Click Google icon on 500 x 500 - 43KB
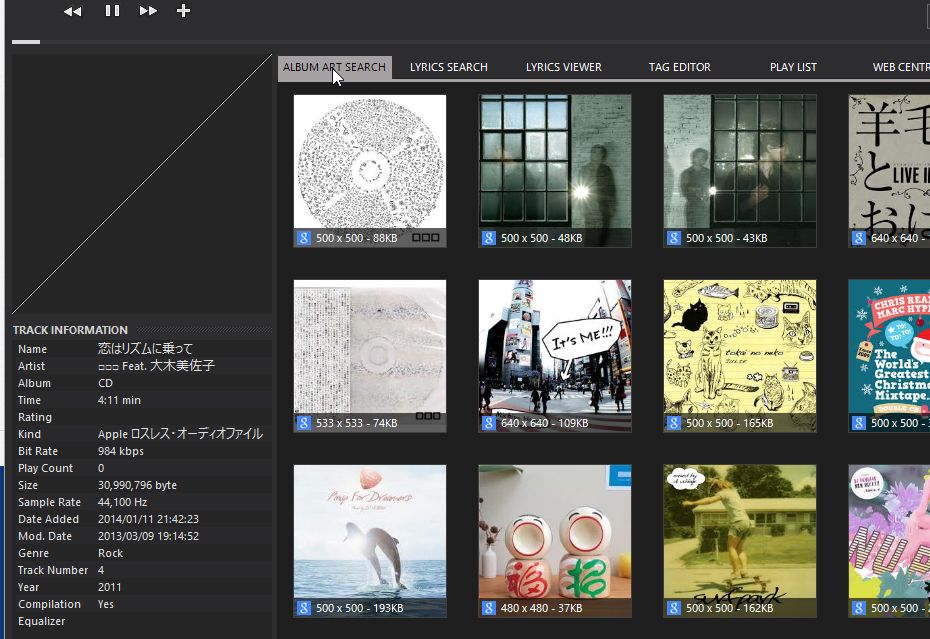Viewport: 930px width, 639px height. click(674, 238)
